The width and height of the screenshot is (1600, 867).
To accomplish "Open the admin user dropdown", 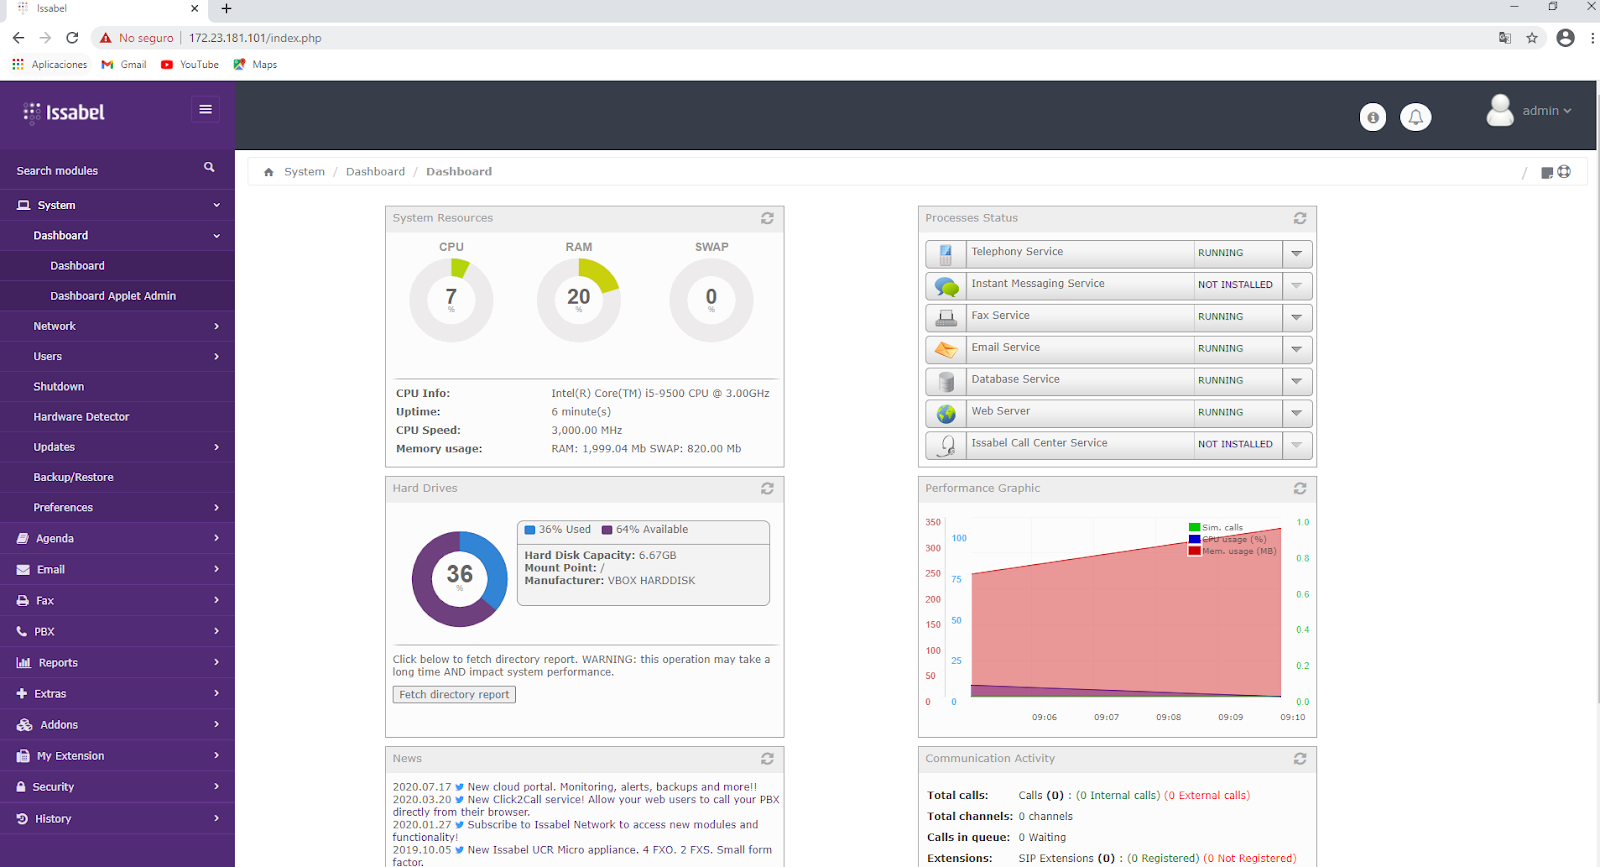I will [1547, 111].
